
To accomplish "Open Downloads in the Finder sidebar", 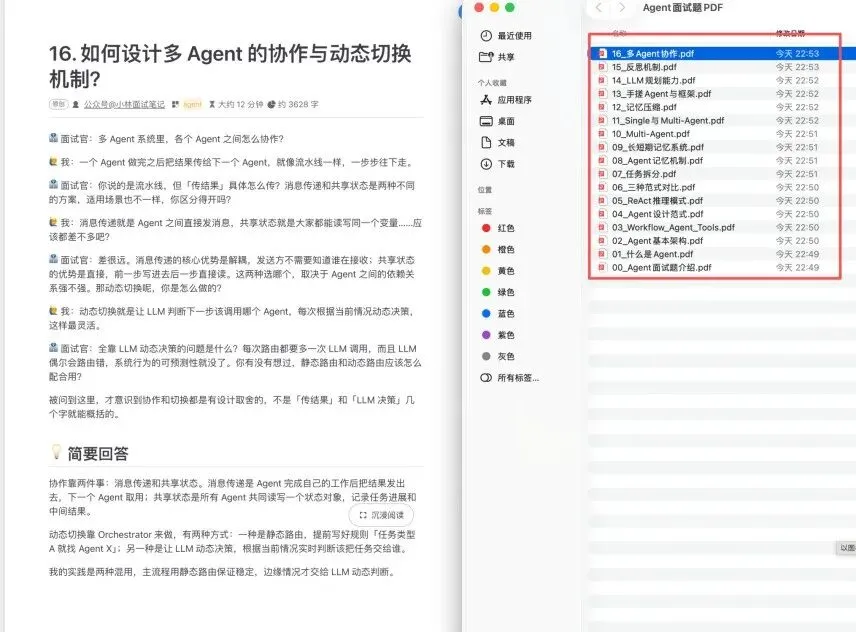I will [497, 164].
